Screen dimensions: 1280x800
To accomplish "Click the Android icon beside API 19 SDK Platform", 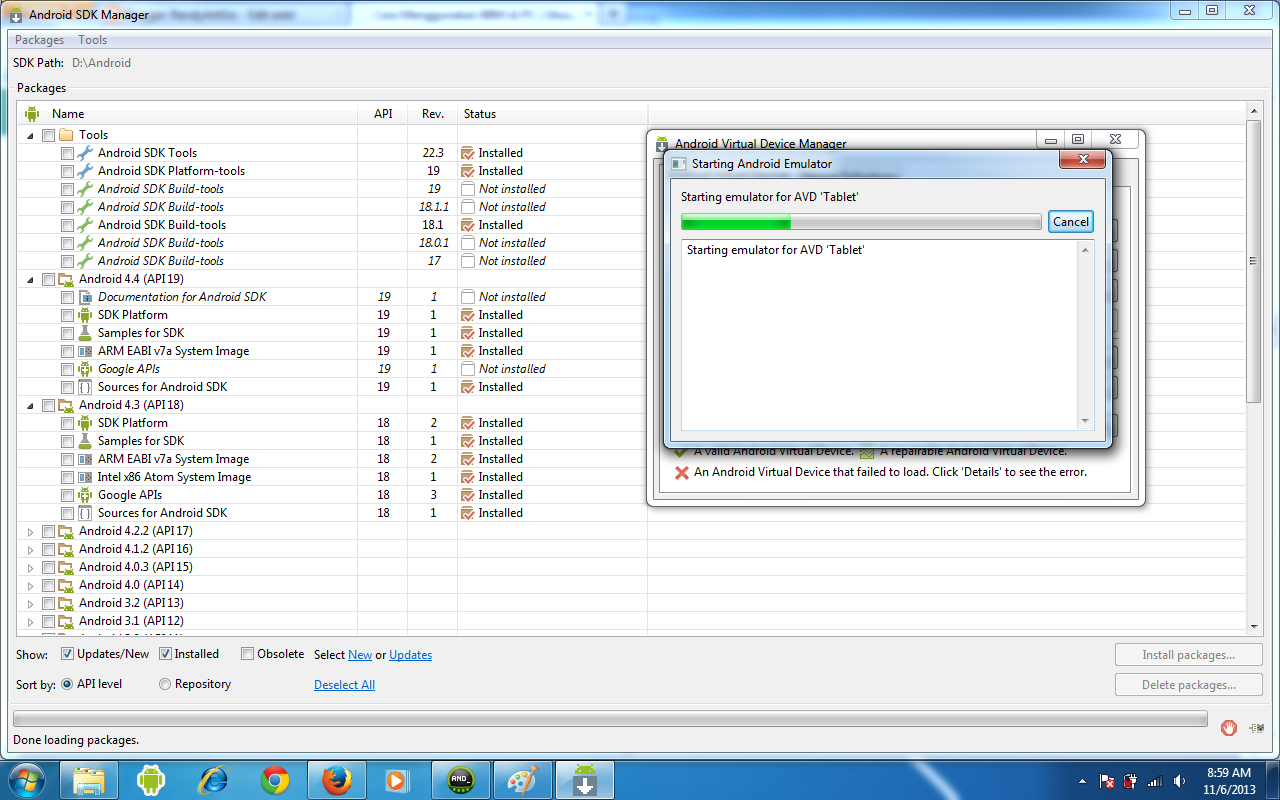I will (x=85, y=315).
